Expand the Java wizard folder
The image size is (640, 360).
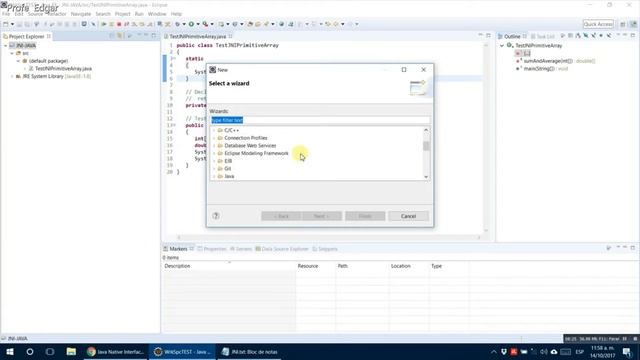214,176
